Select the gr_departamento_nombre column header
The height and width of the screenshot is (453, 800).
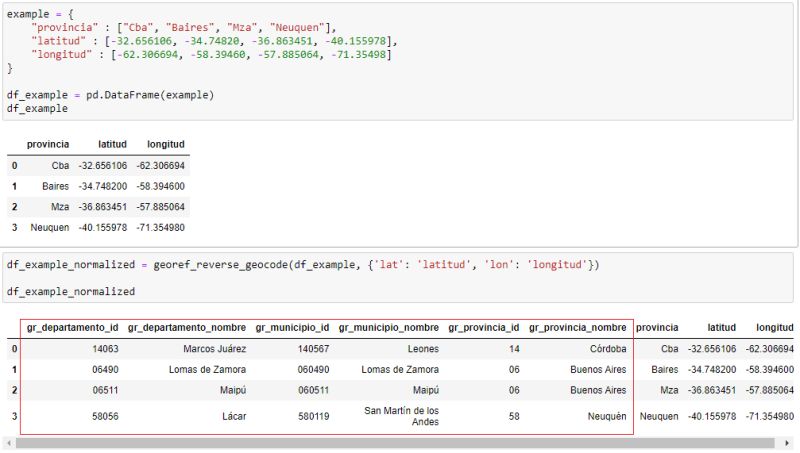coord(187,328)
